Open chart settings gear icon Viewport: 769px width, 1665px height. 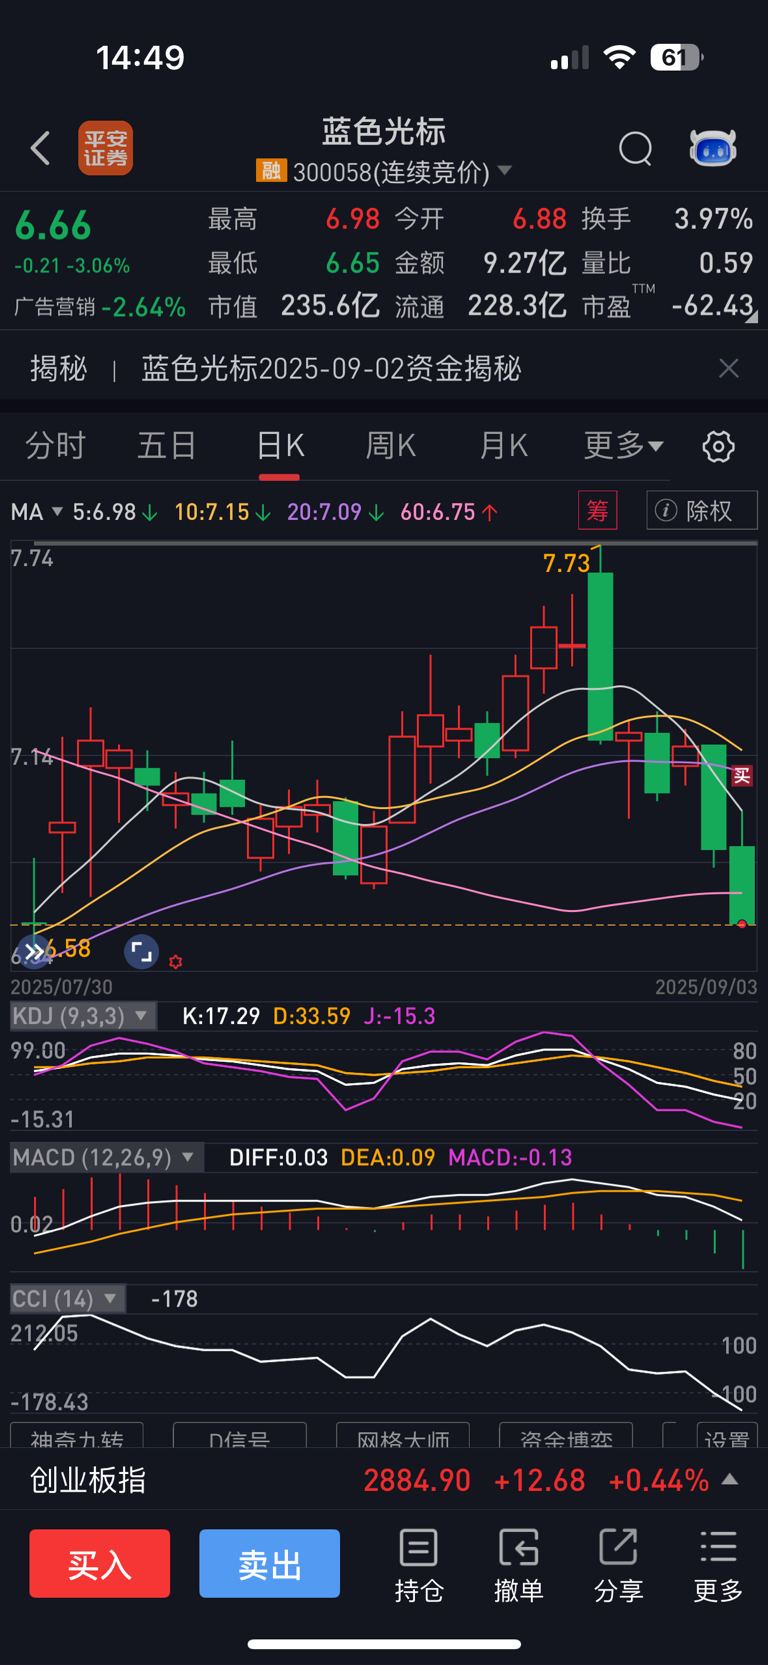[x=718, y=446]
